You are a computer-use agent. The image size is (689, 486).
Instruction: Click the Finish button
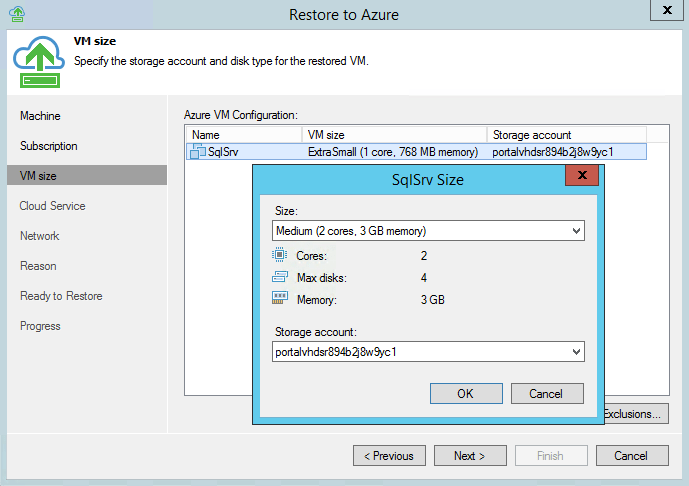551,456
